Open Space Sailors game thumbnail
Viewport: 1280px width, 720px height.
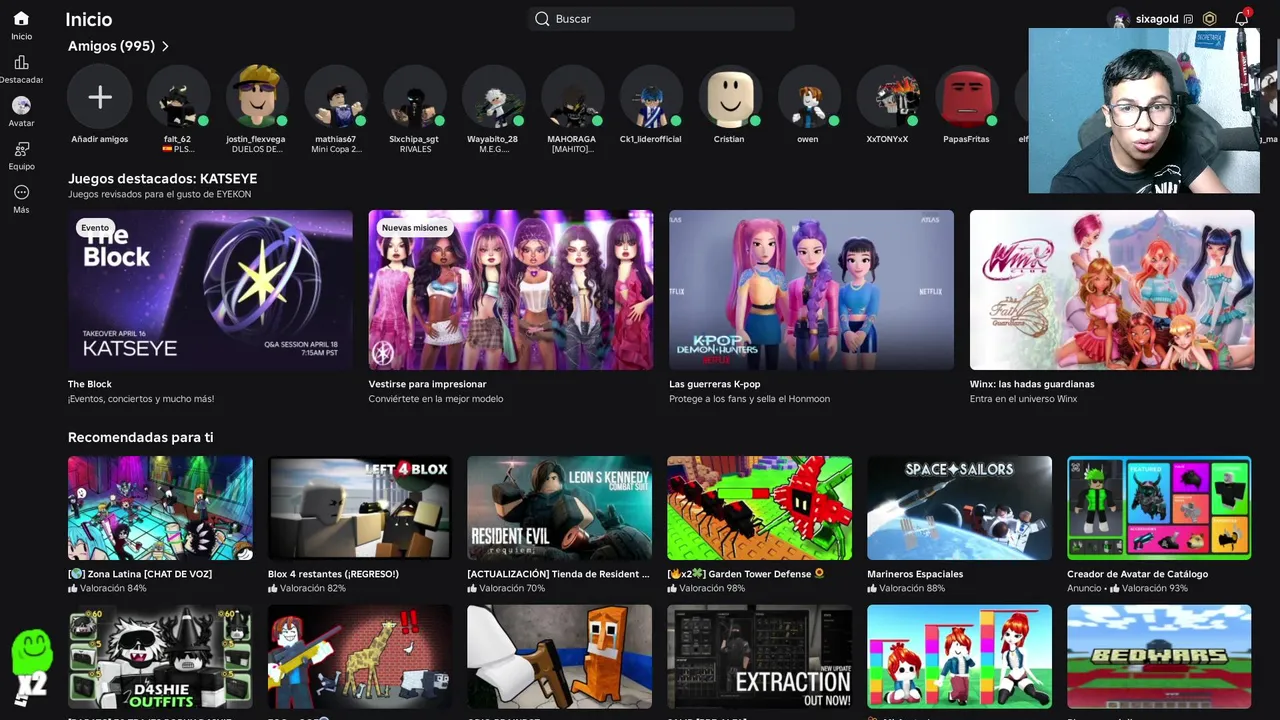960,508
